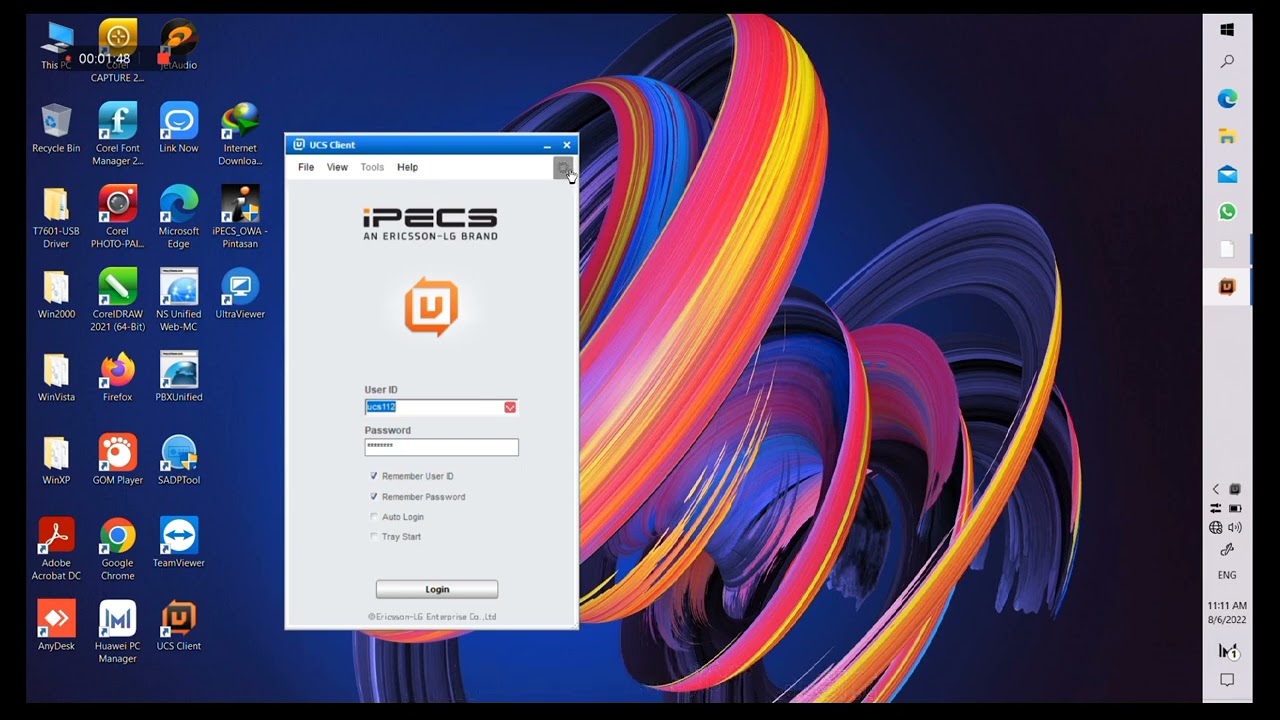Enable the Auto Login checkbox

[x=374, y=517]
